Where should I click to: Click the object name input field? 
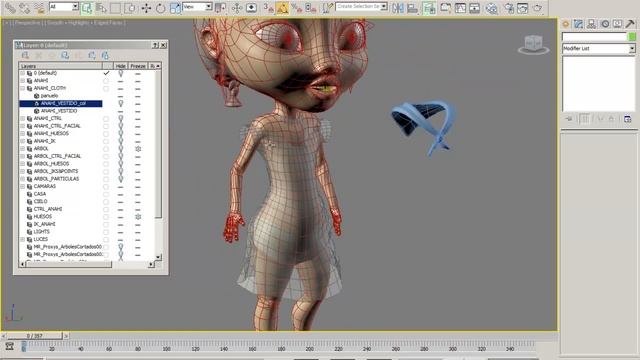(594, 37)
